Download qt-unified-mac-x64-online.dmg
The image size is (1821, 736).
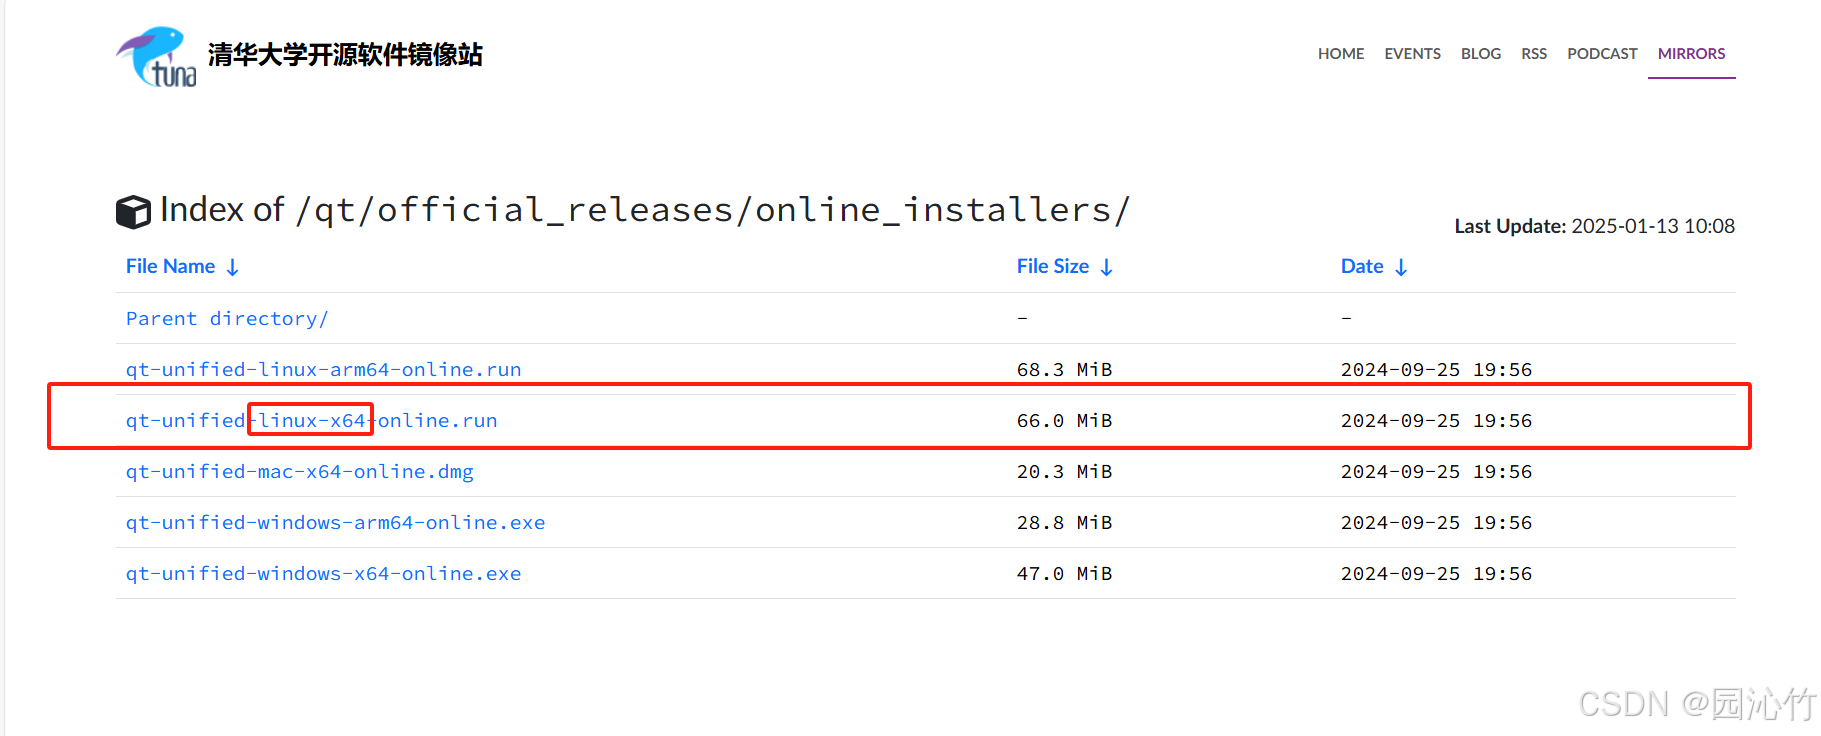299,471
